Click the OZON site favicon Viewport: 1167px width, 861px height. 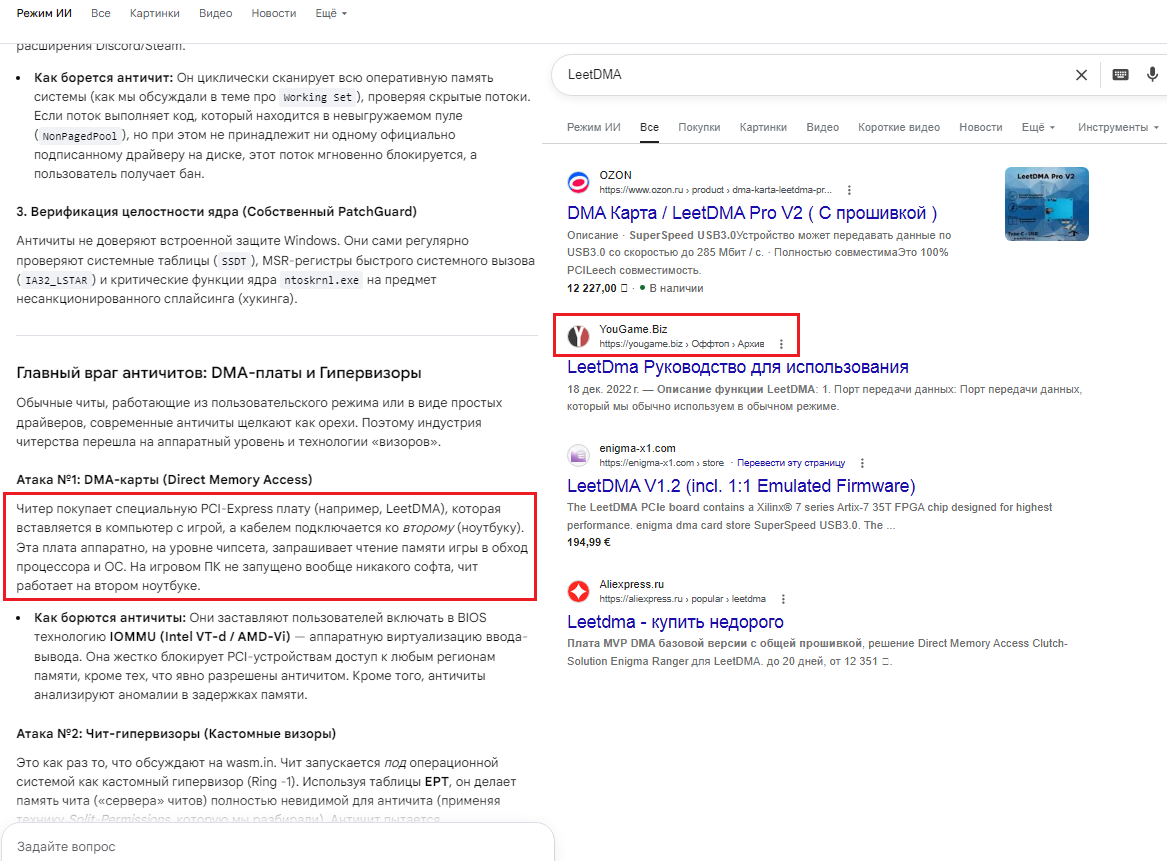[578, 182]
